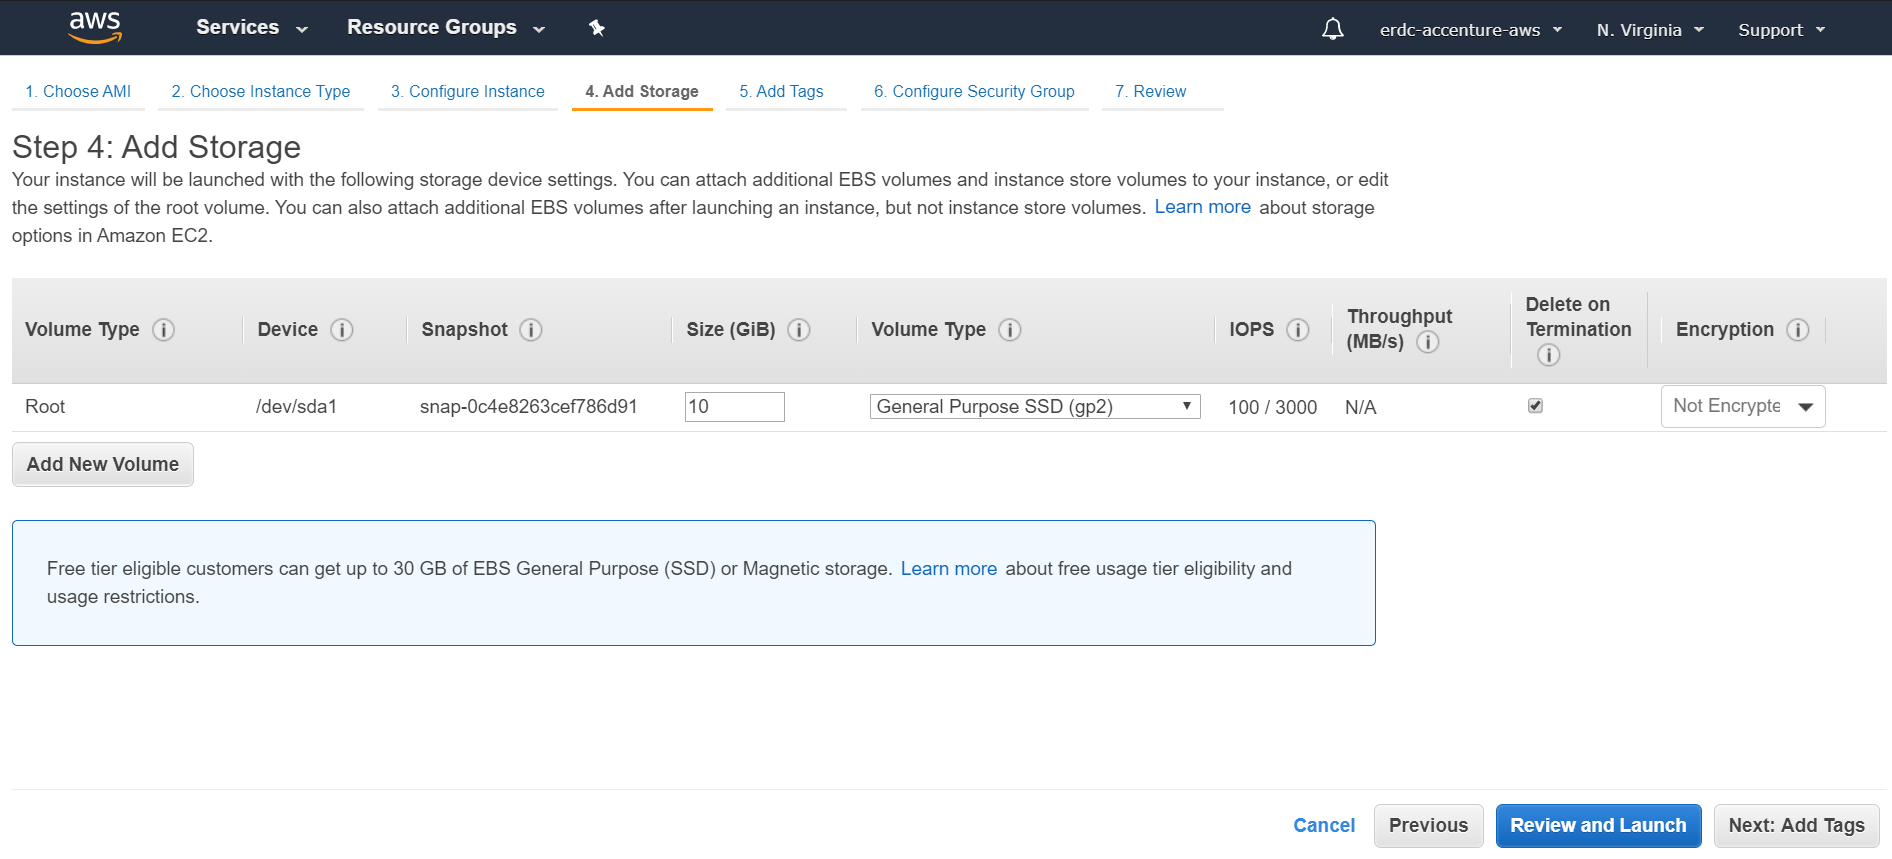Switch to 6. Configure Security Group tab
The width and height of the screenshot is (1892, 859).
point(973,91)
